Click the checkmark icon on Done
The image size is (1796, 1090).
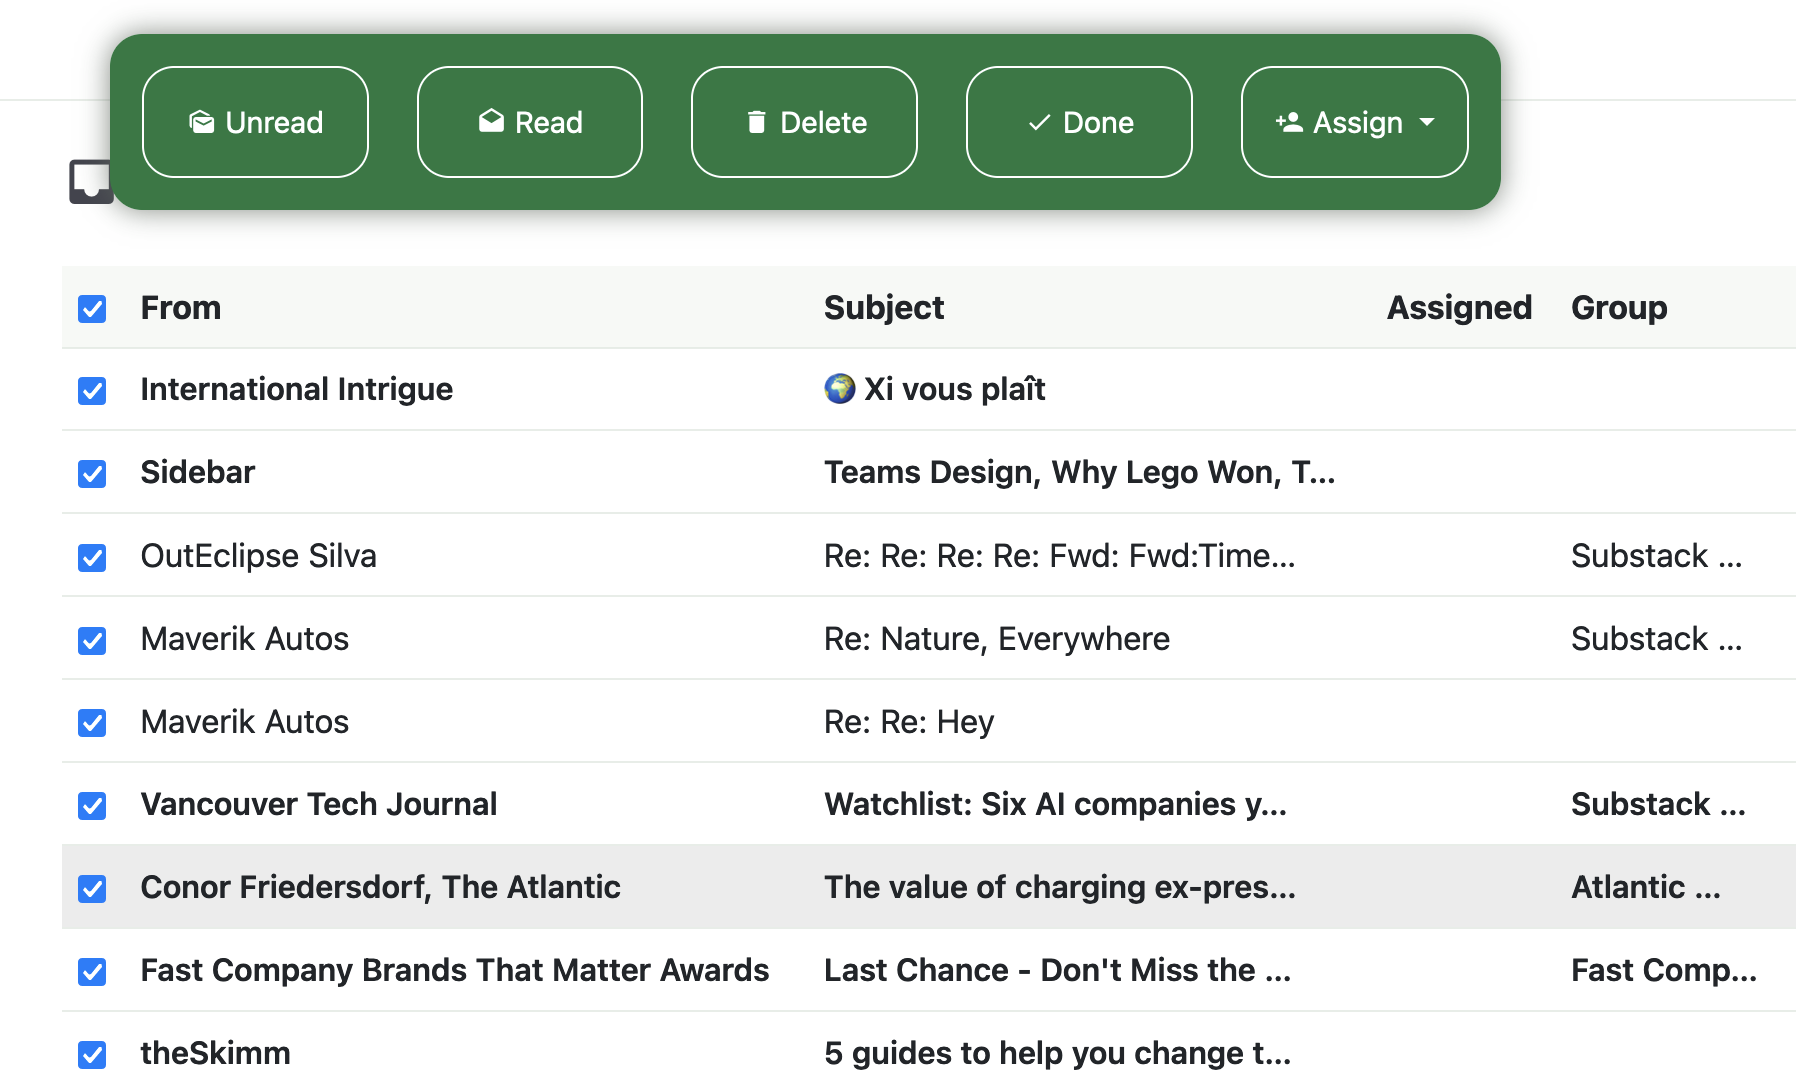point(1038,122)
